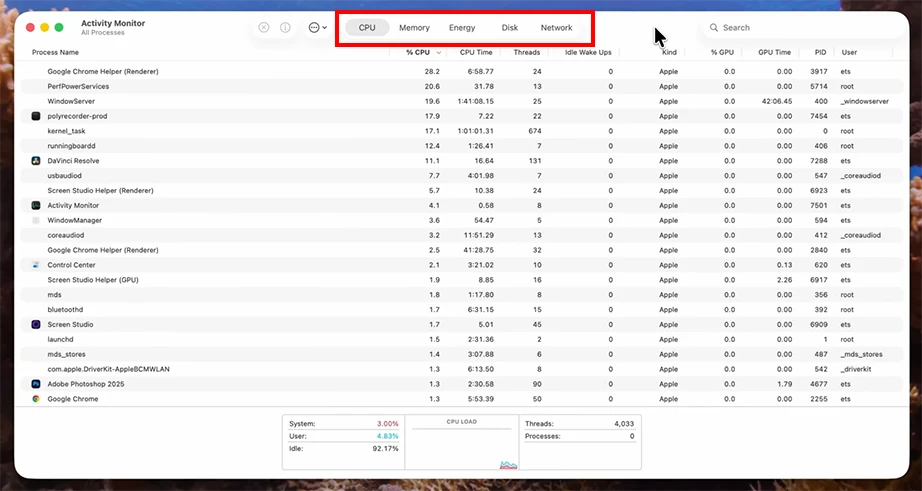Select Screen Studio Helper (Renderer) row
This screenshot has width=922, height=491.
coord(462,191)
